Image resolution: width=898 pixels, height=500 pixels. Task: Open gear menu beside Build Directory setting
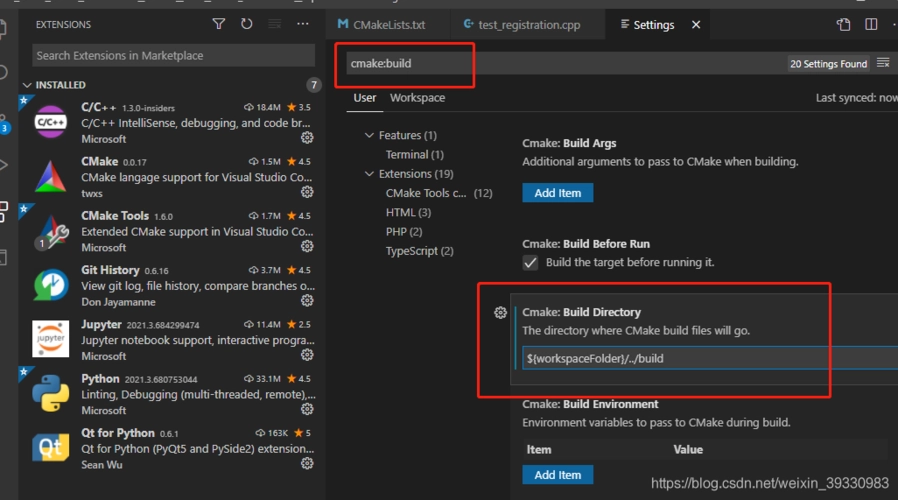point(501,313)
